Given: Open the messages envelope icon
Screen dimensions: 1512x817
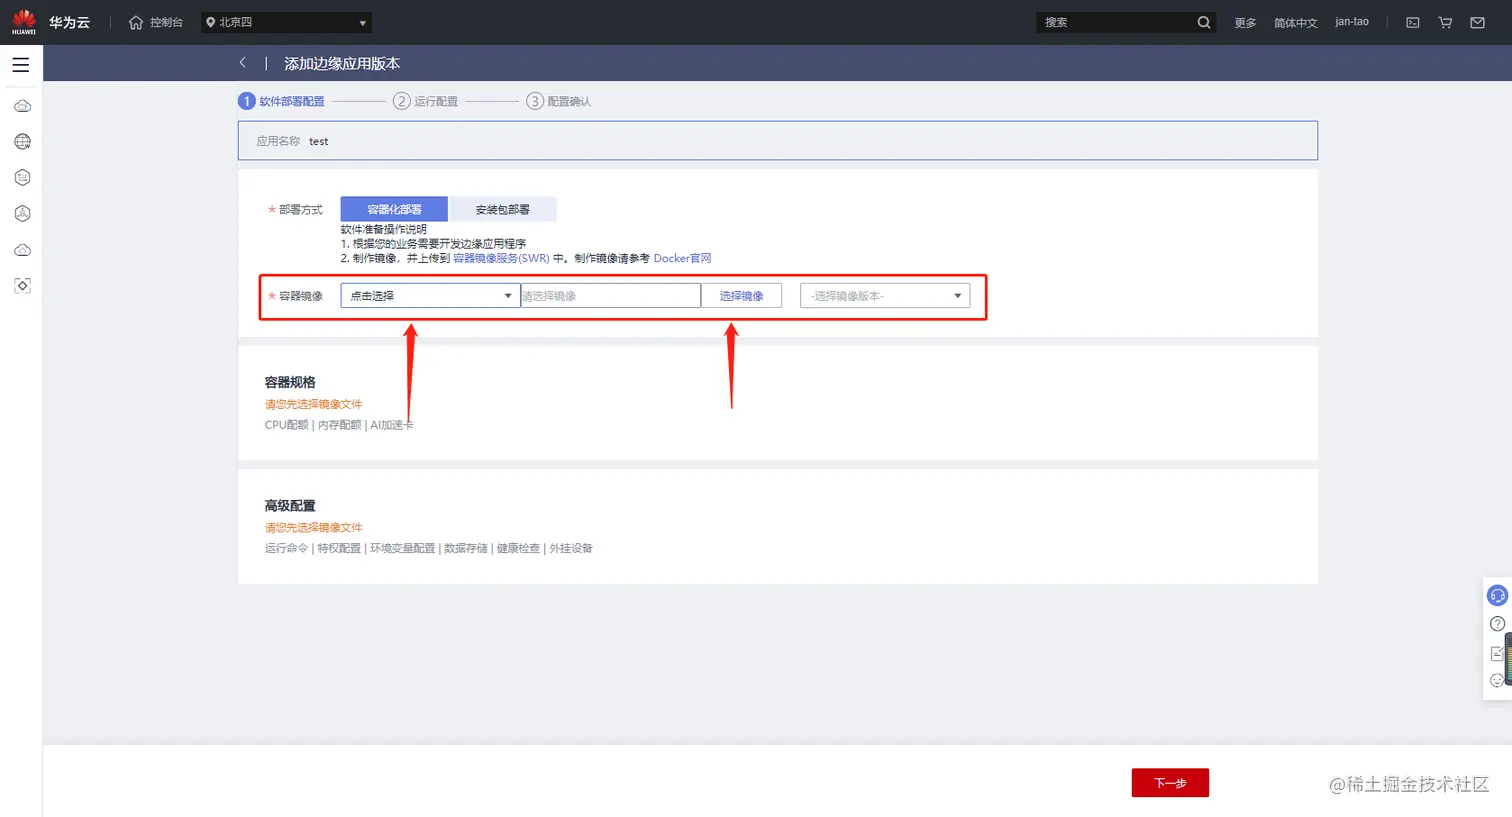Looking at the screenshot, I should tap(1477, 22).
